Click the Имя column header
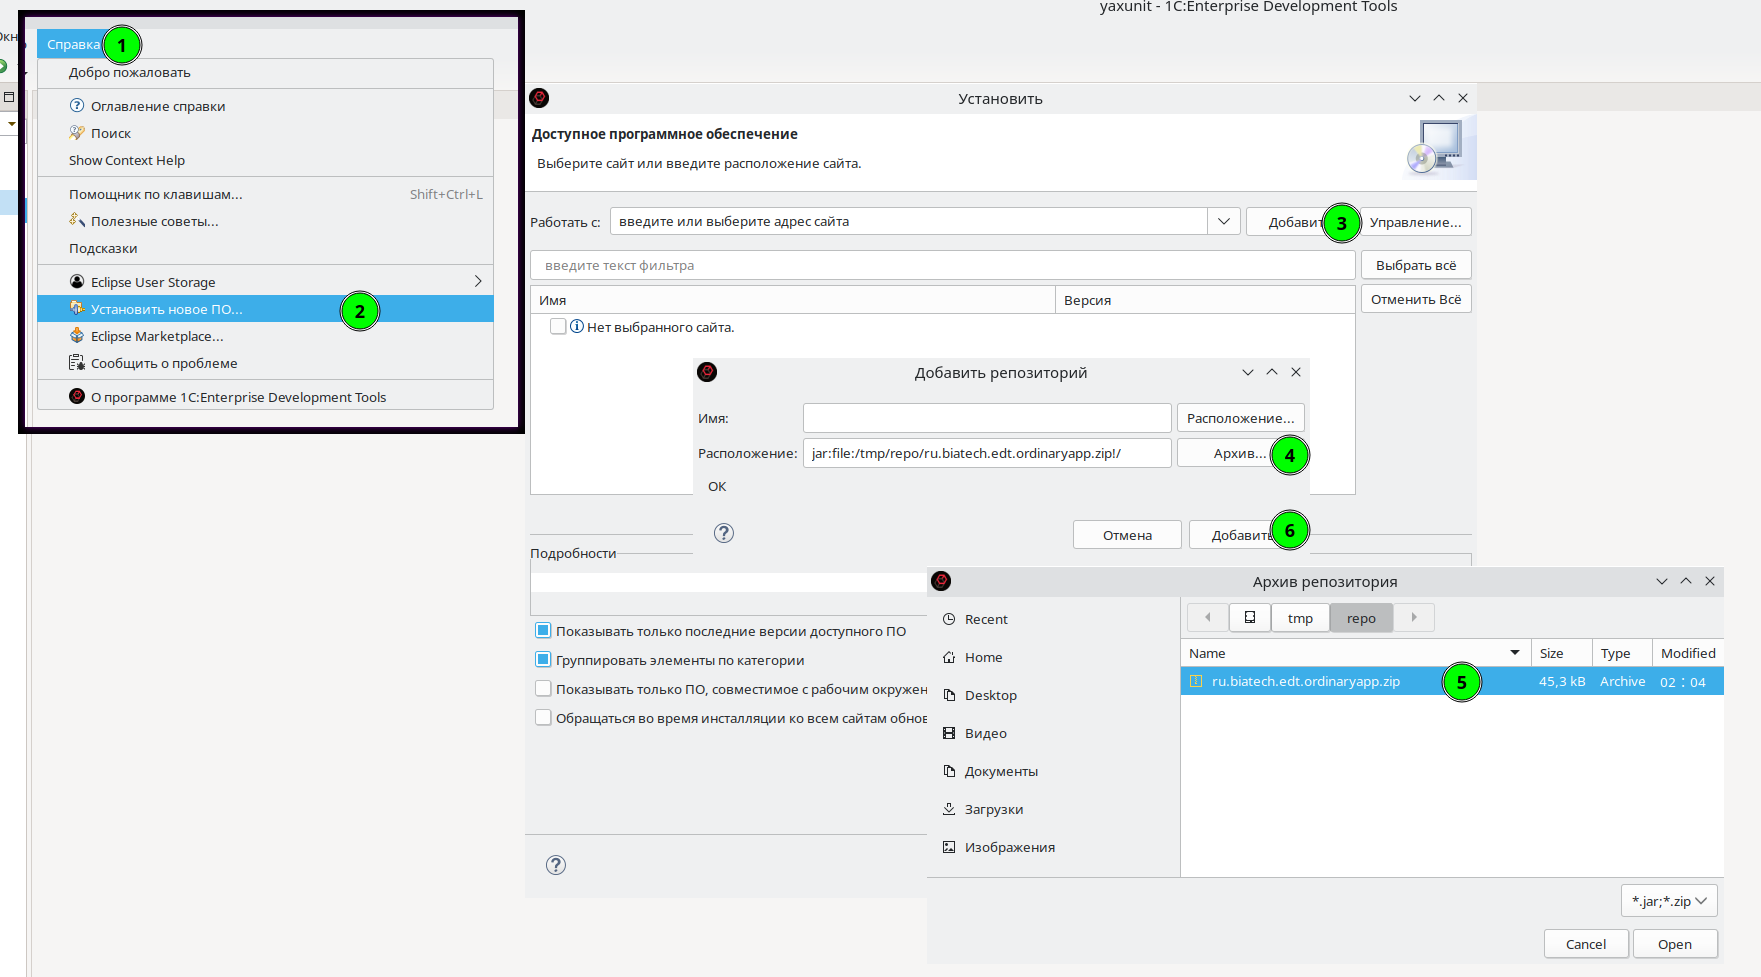 click(793, 300)
